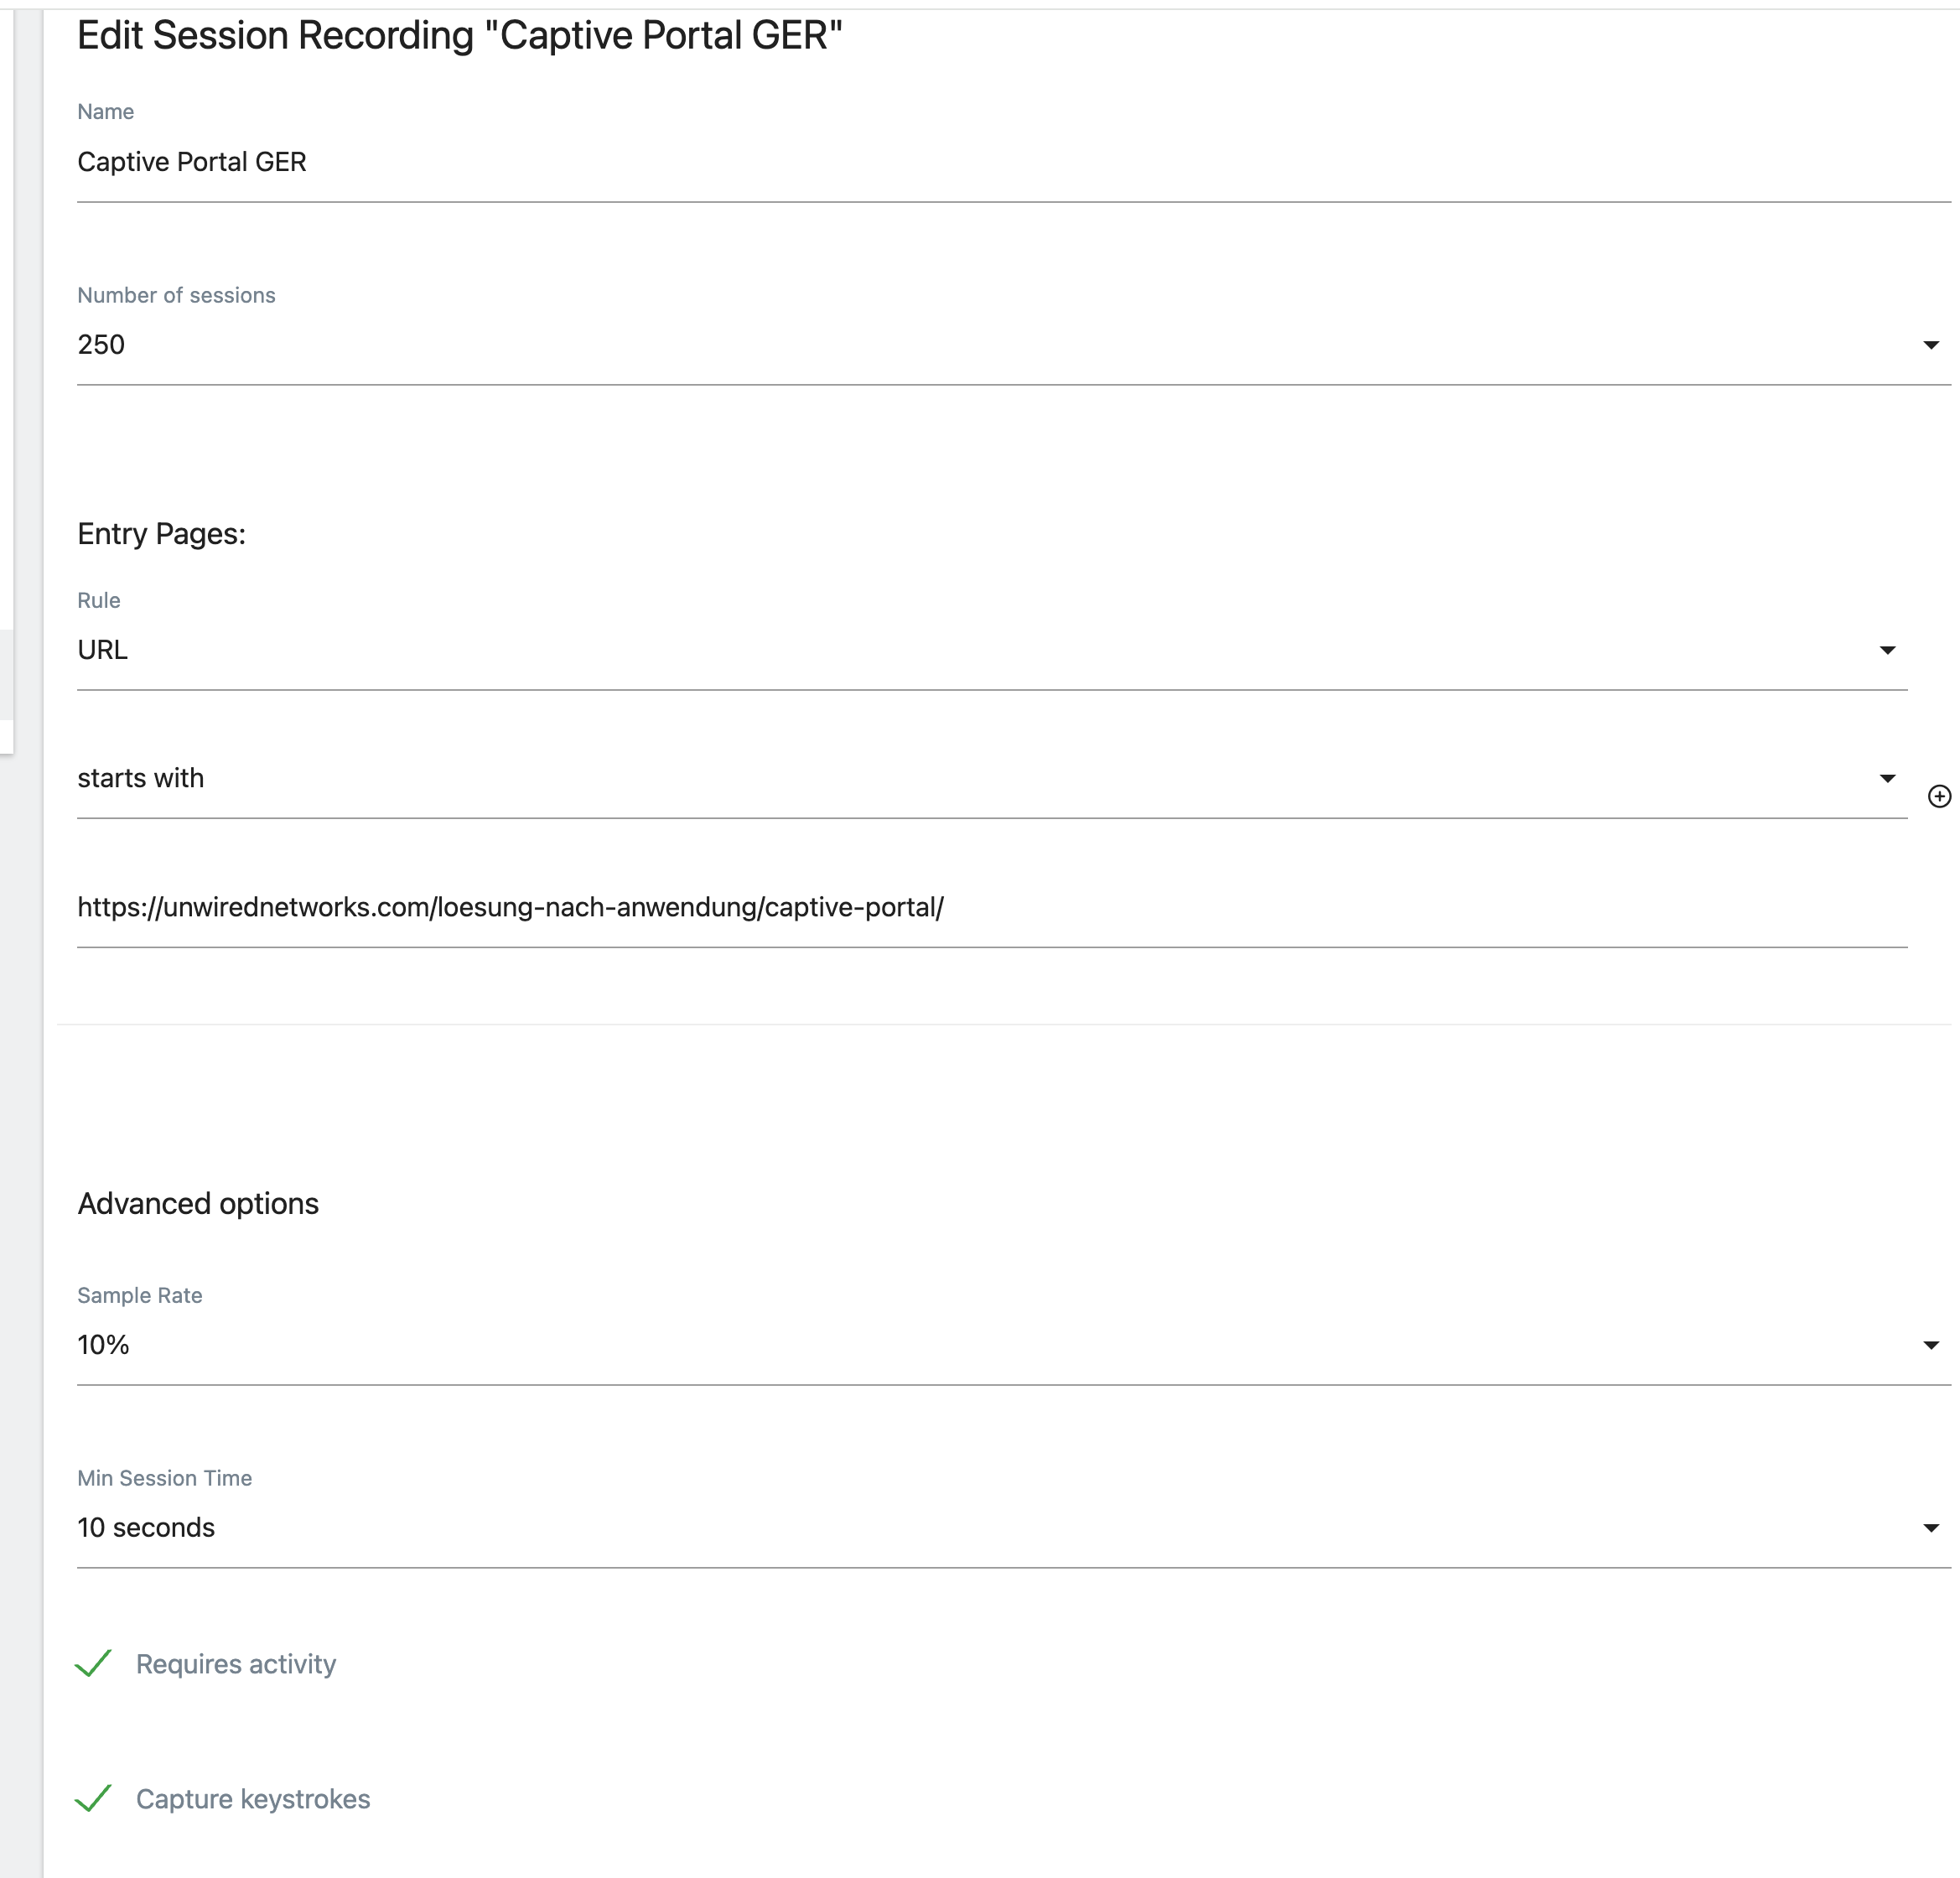Click the Rule dropdown arrow
The height and width of the screenshot is (1878, 1960).
coord(1887,650)
